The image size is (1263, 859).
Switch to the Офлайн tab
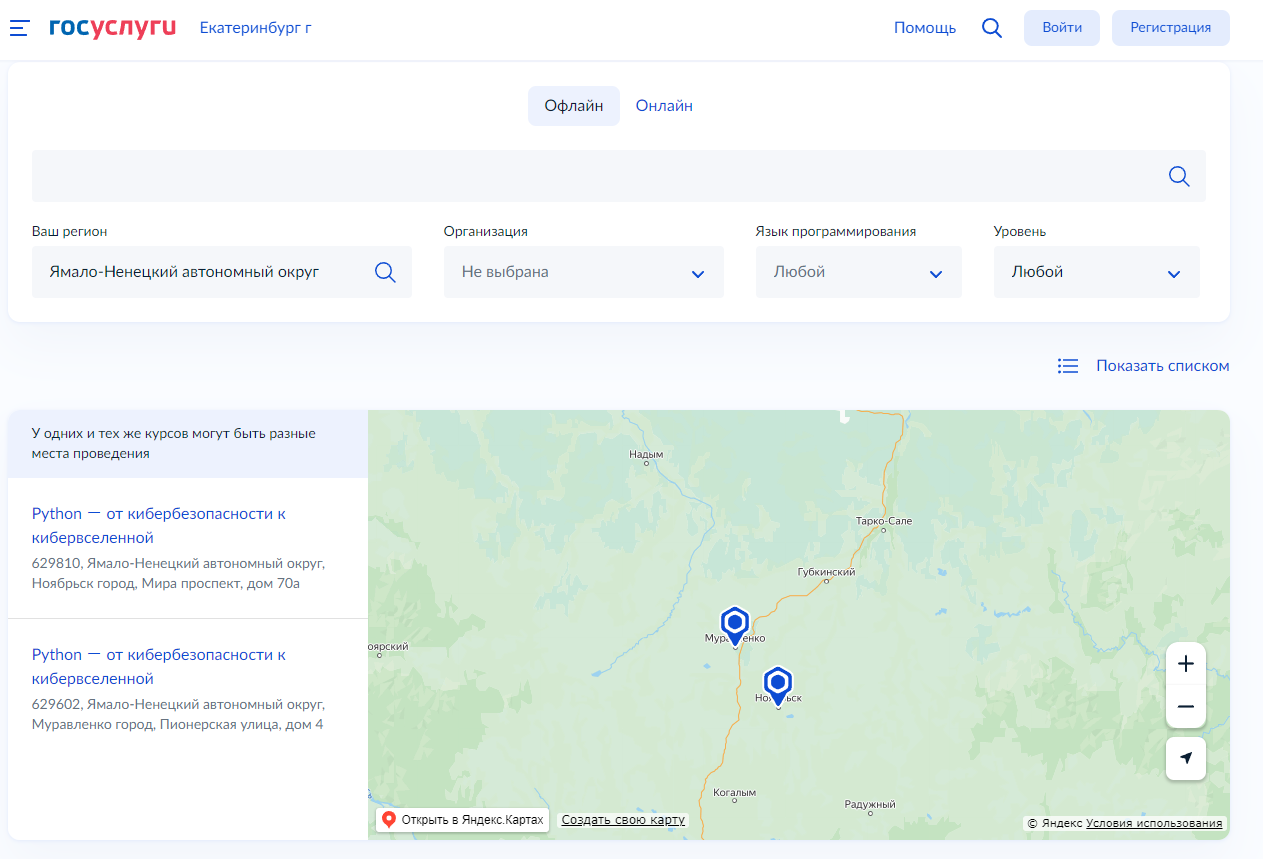tap(574, 106)
